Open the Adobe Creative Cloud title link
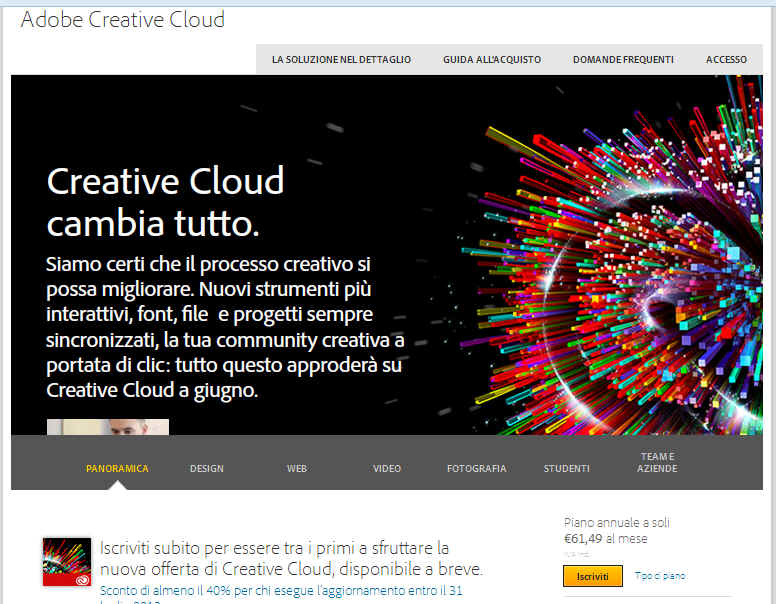The width and height of the screenshot is (776, 604). tap(123, 20)
